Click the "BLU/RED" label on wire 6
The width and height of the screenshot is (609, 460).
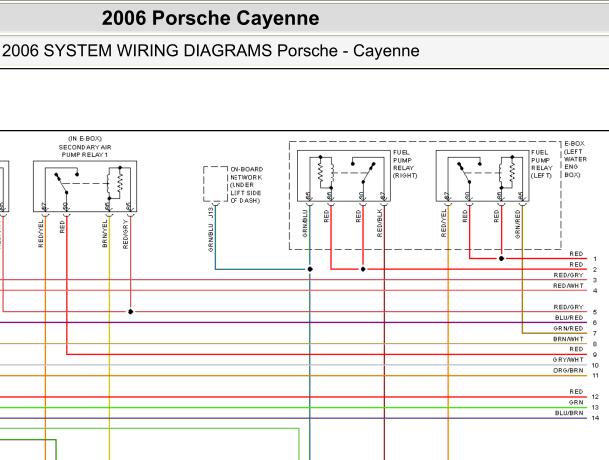coord(569,318)
